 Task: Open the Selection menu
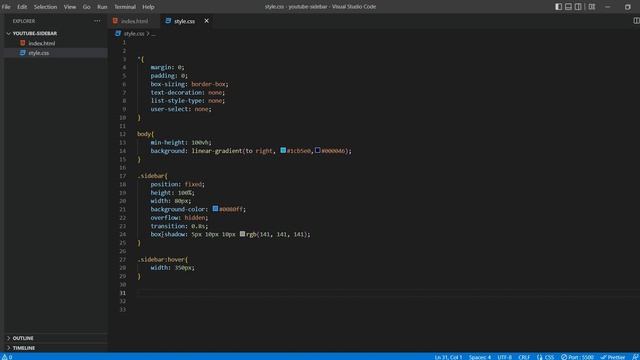click(45, 7)
